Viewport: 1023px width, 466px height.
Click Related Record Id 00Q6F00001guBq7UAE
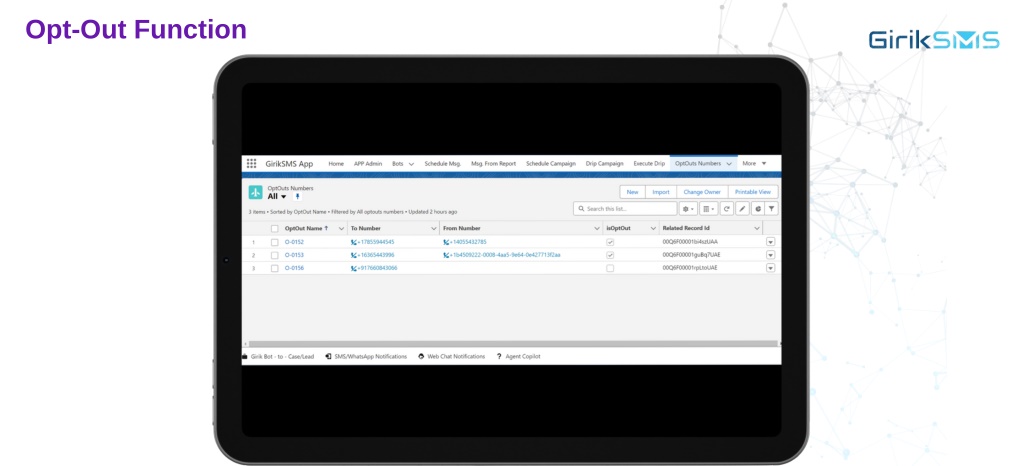tap(692, 255)
